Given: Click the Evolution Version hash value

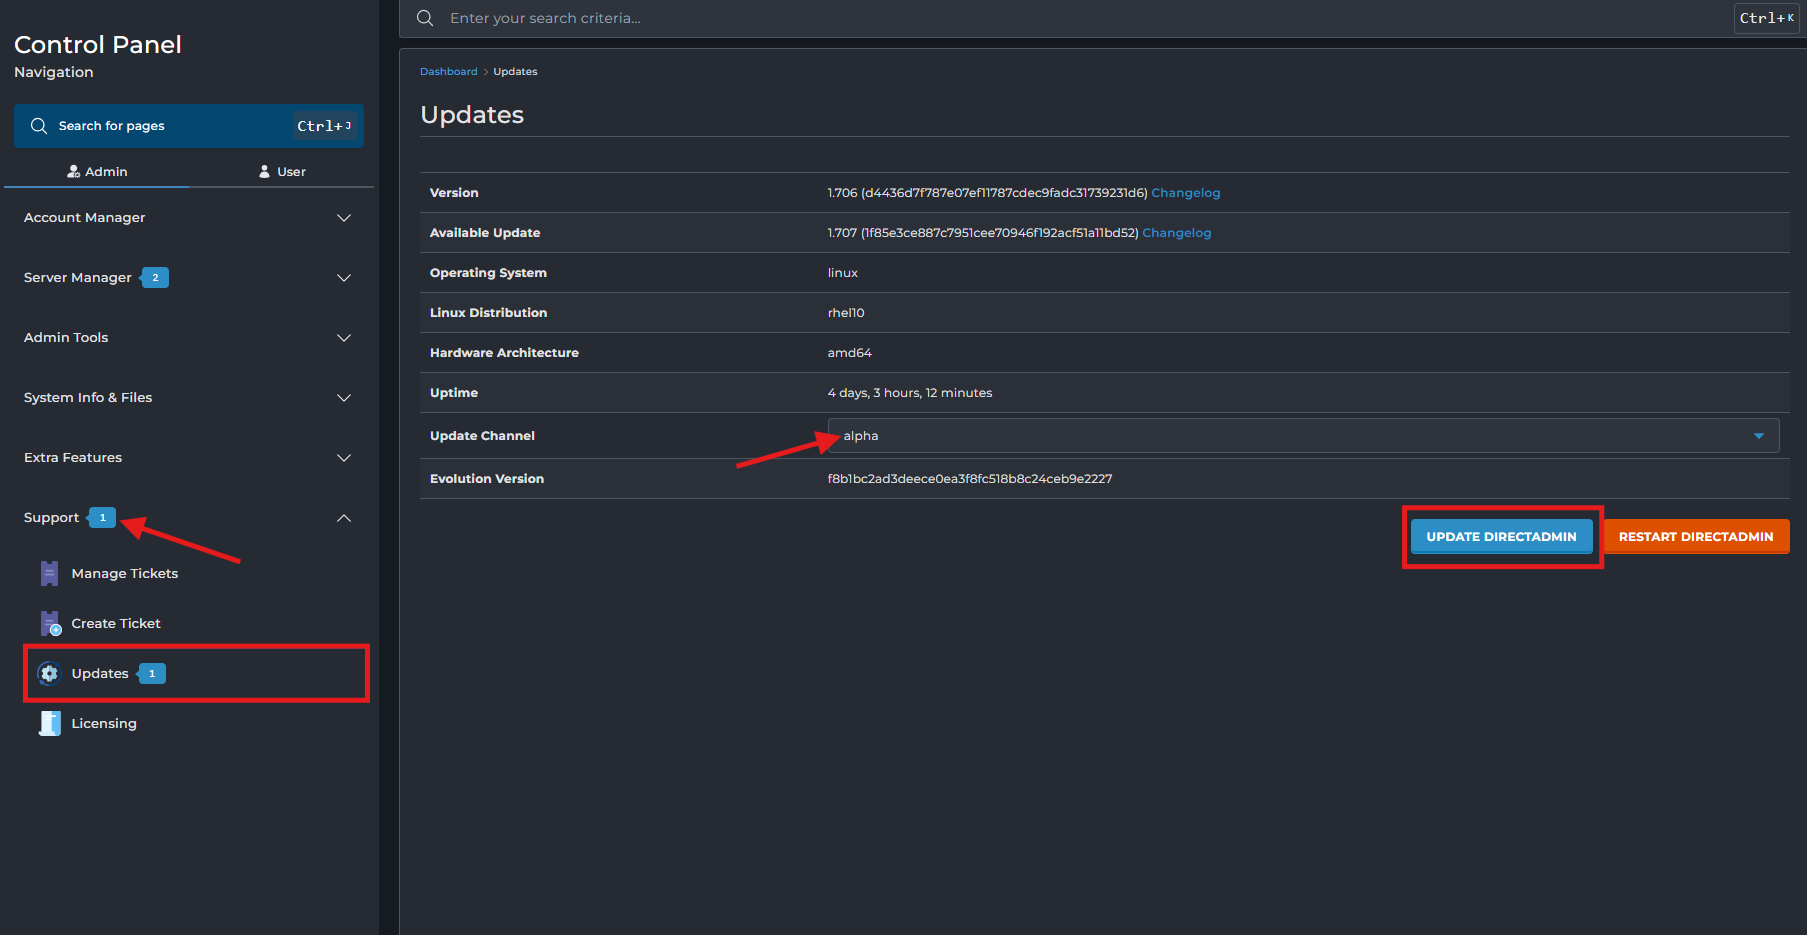Looking at the screenshot, I should [x=970, y=479].
